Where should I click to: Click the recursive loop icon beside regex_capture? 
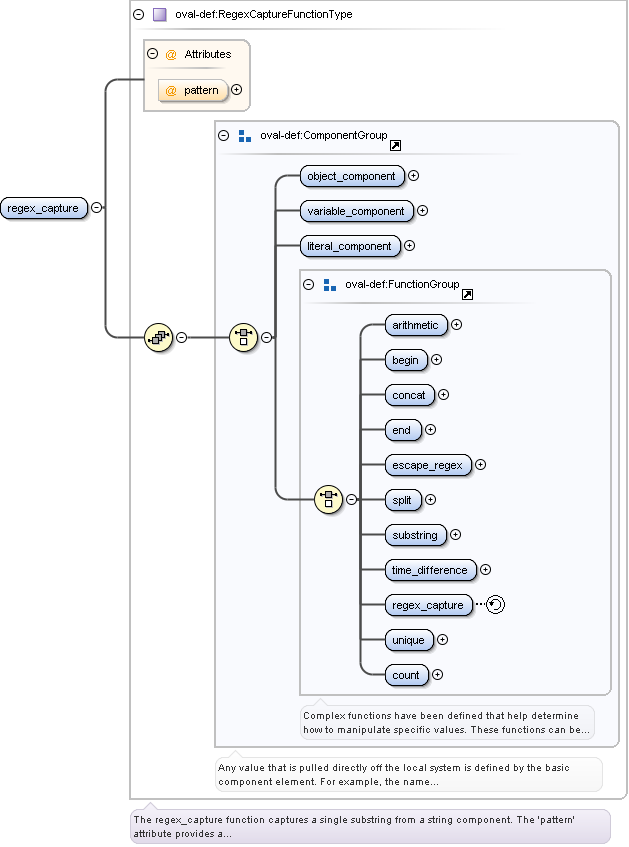[x=496, y=604]
